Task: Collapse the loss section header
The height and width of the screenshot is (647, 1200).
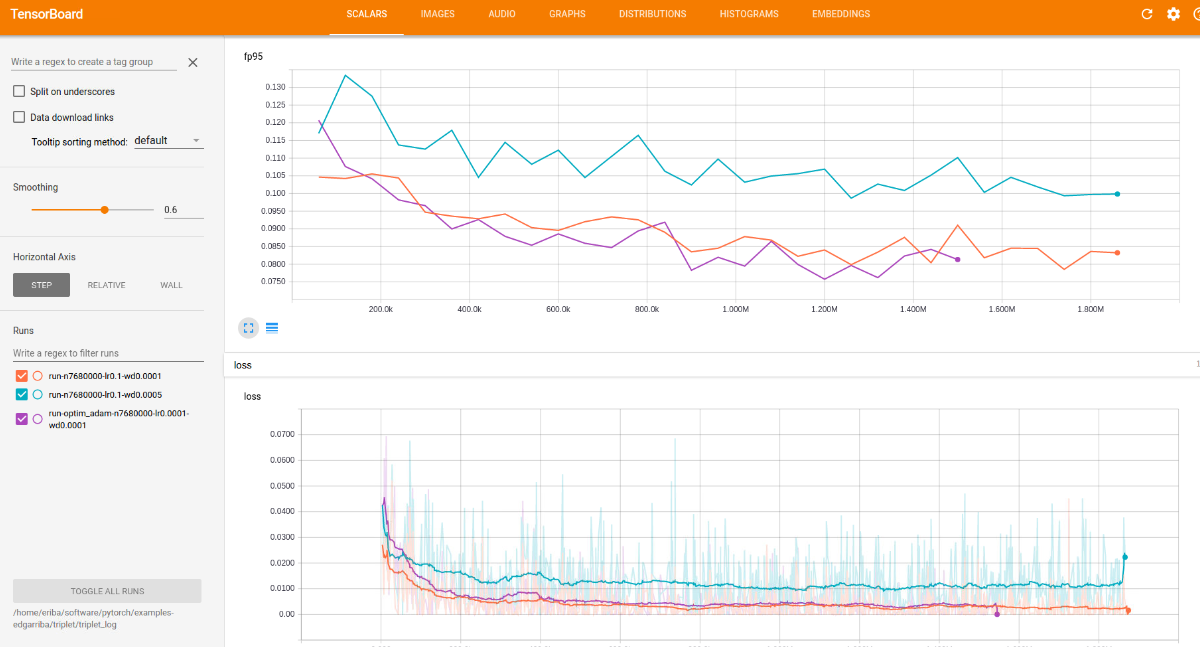Action: (x=711, y=365)
